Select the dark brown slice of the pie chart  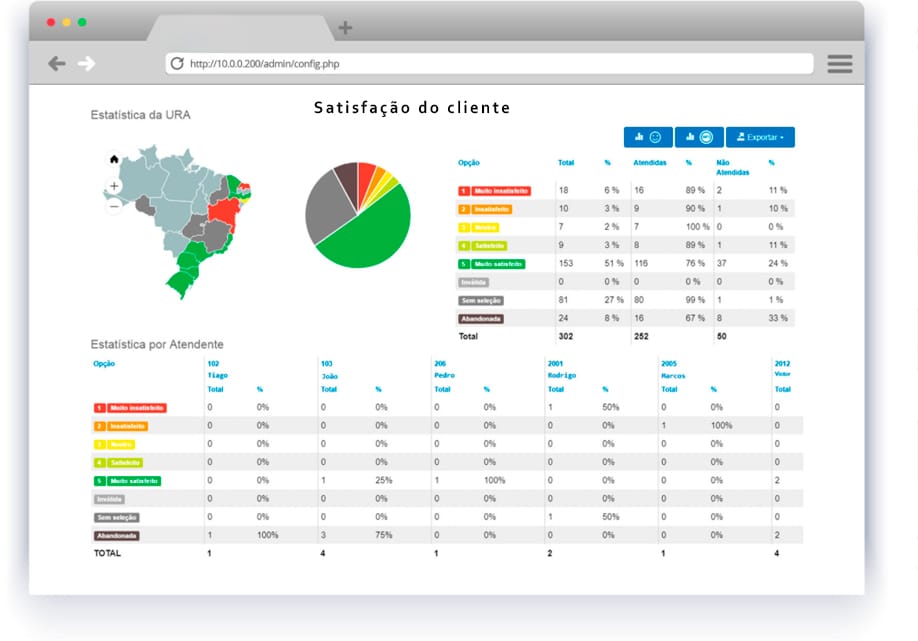point(347,180)
